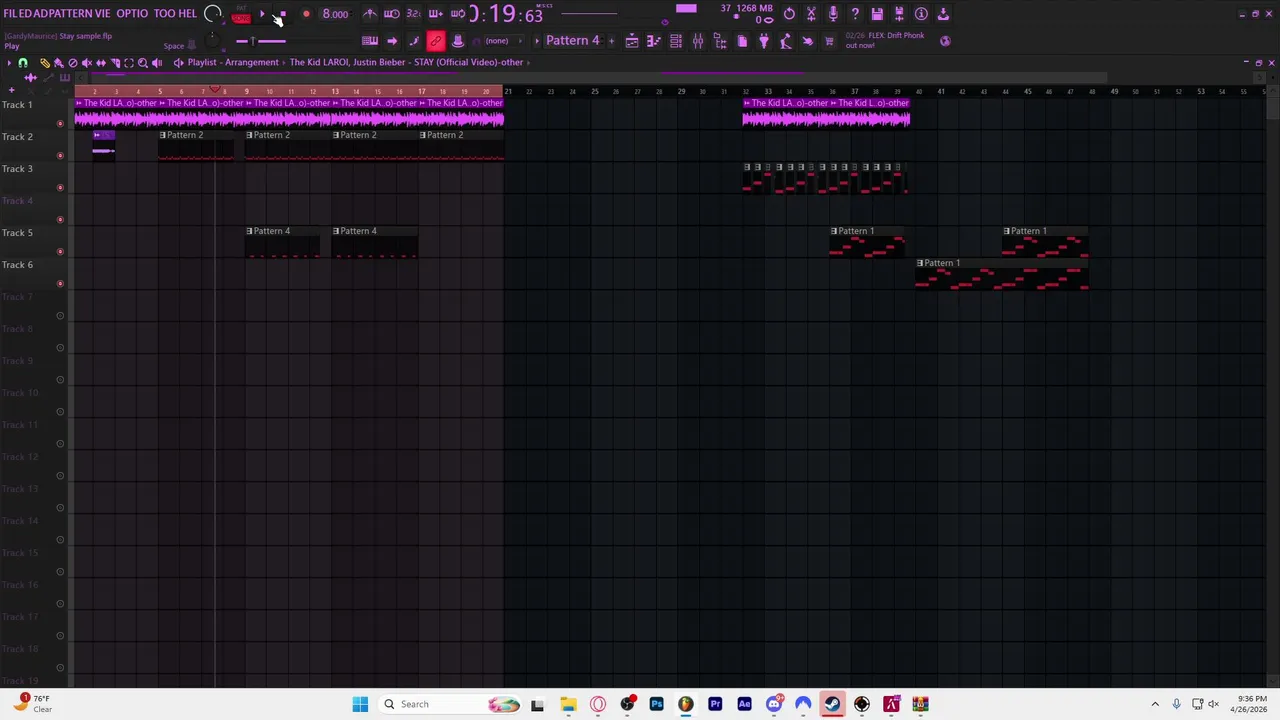Open Photoshop from the taskbar
Screen dimensions: 1280x720
point(657,704)
